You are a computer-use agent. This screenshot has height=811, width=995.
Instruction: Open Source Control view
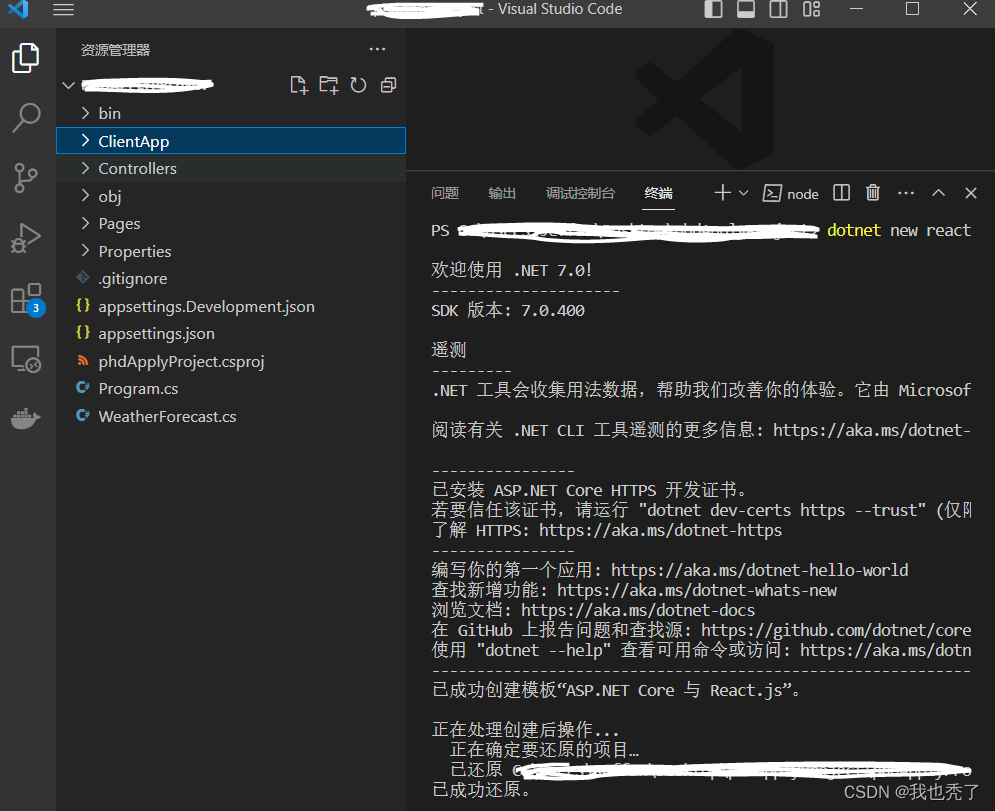[x=26, y=178]
